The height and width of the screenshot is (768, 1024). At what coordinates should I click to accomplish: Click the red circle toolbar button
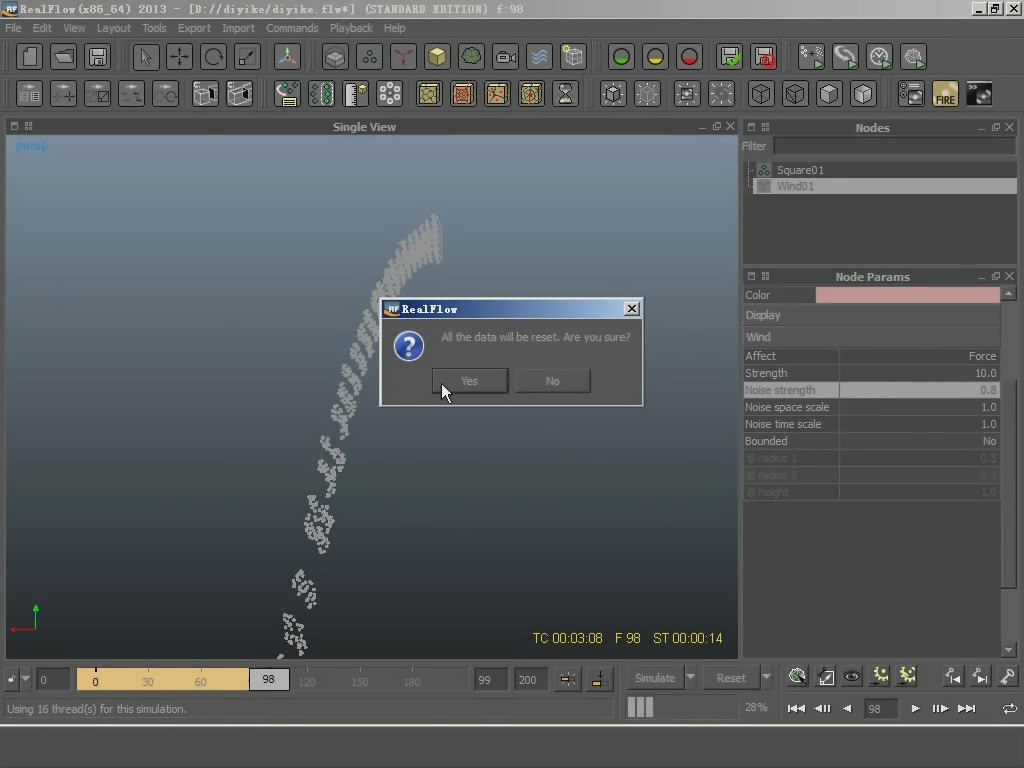tap(689, 57)
